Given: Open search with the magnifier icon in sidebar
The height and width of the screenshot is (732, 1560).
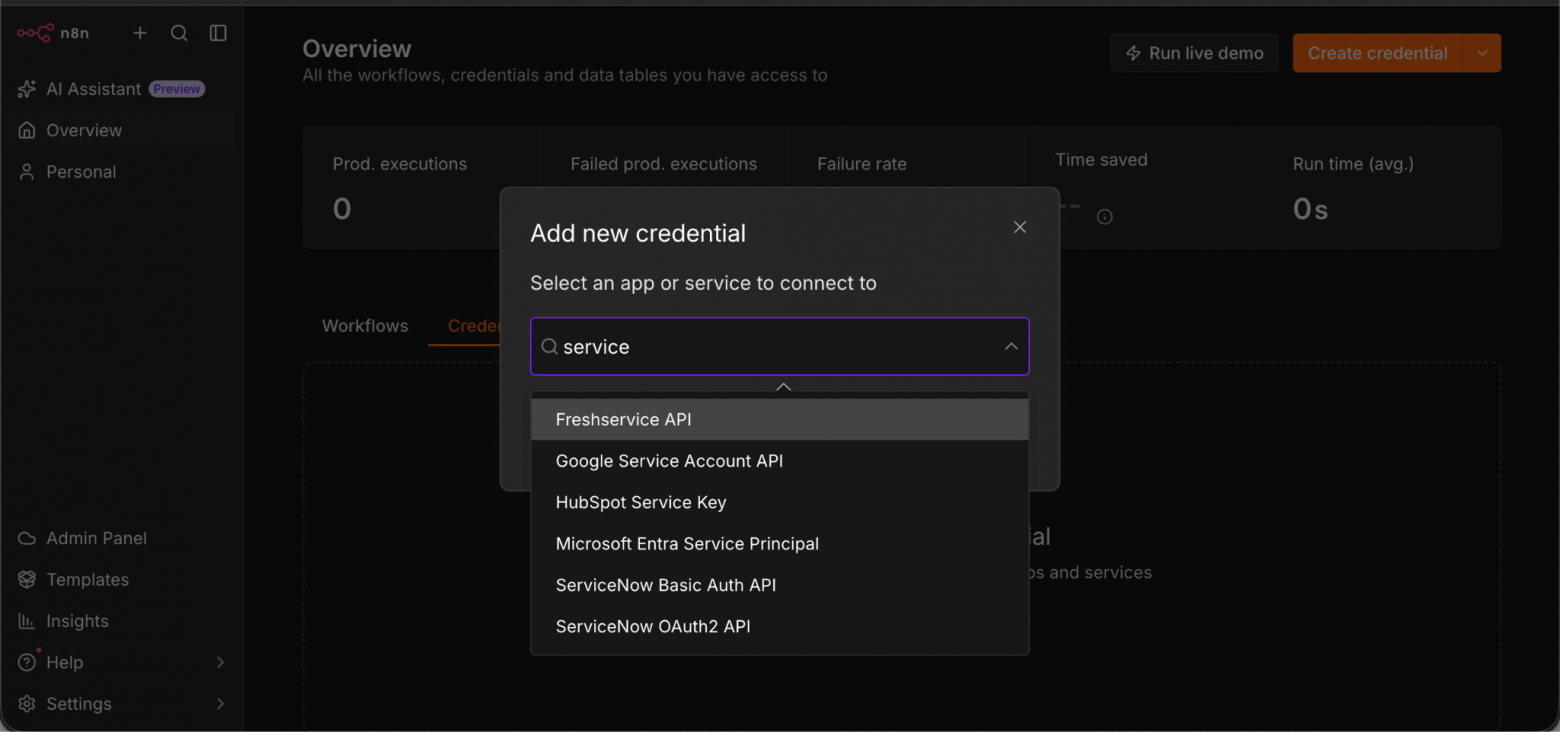Looking at the screenshot, I should [x=179, y=33].
